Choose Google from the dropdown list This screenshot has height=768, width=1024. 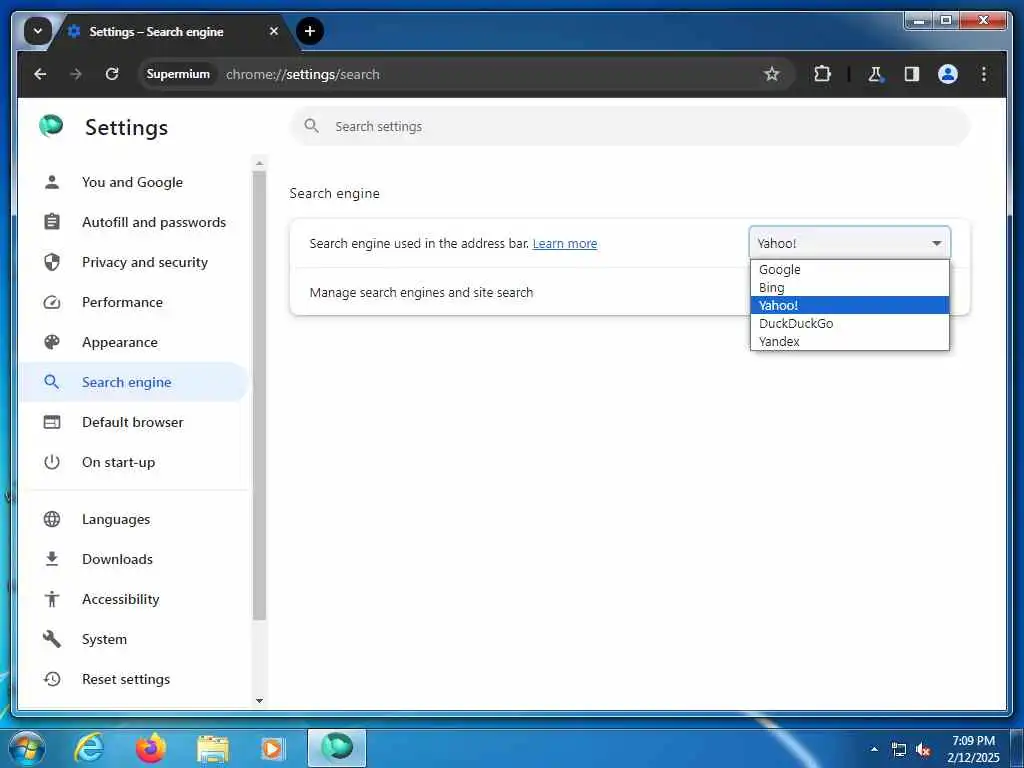850,269
